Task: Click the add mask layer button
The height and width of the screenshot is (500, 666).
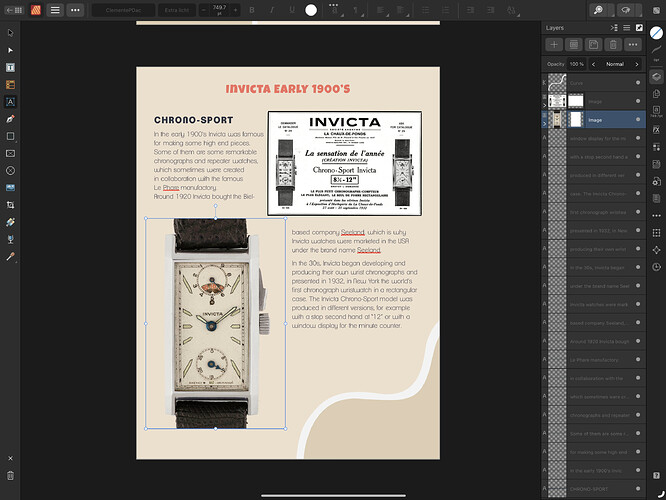Action: tap(593, 44)
